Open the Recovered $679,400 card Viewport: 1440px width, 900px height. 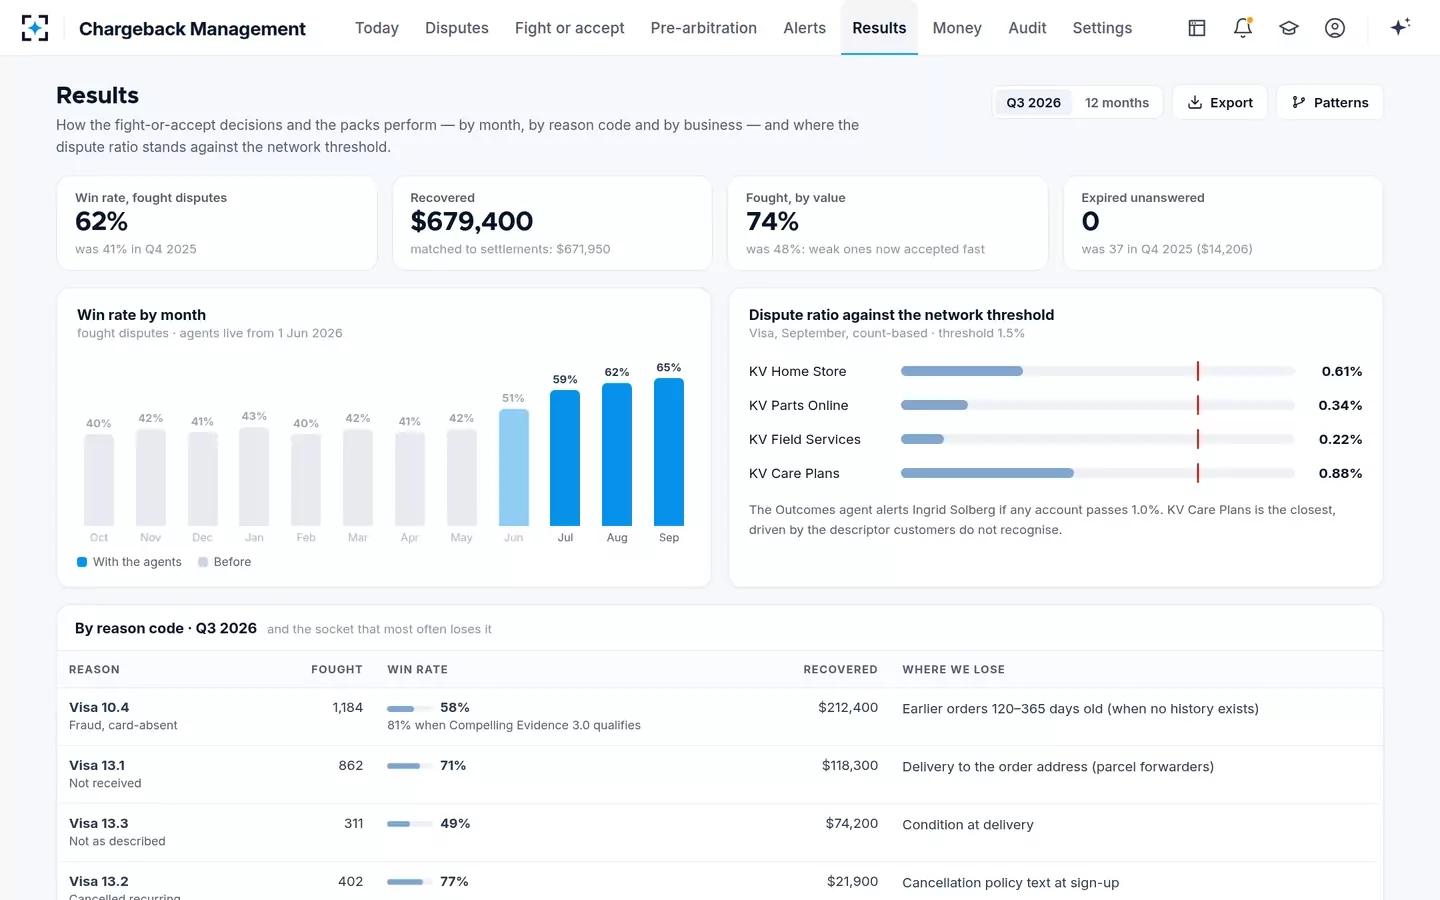(x=552, y=223)
